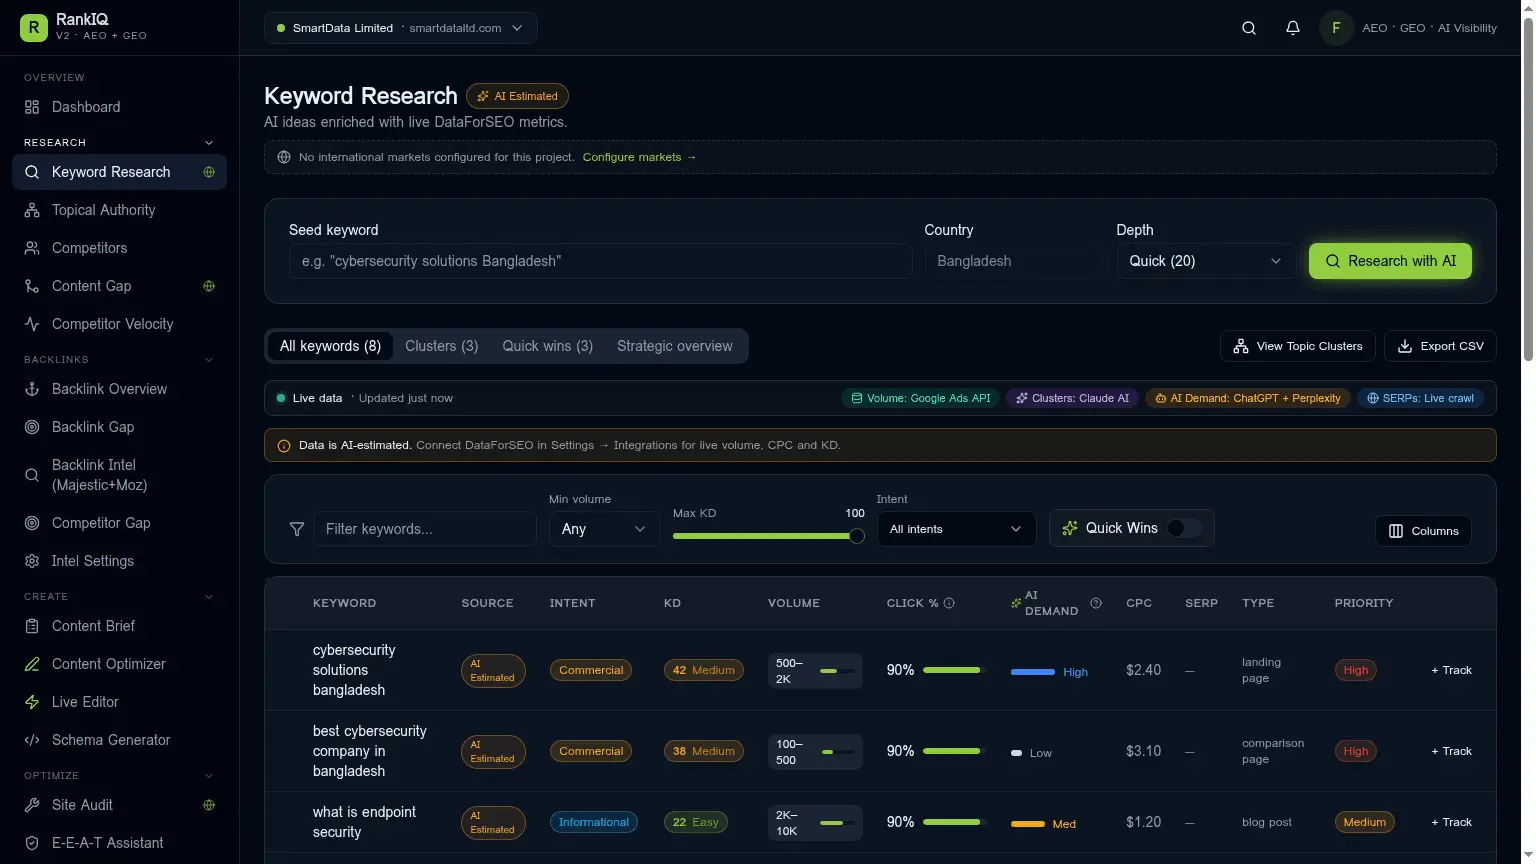
Task: Click the page vertical scrollbar
Action: pos(1527,190)
